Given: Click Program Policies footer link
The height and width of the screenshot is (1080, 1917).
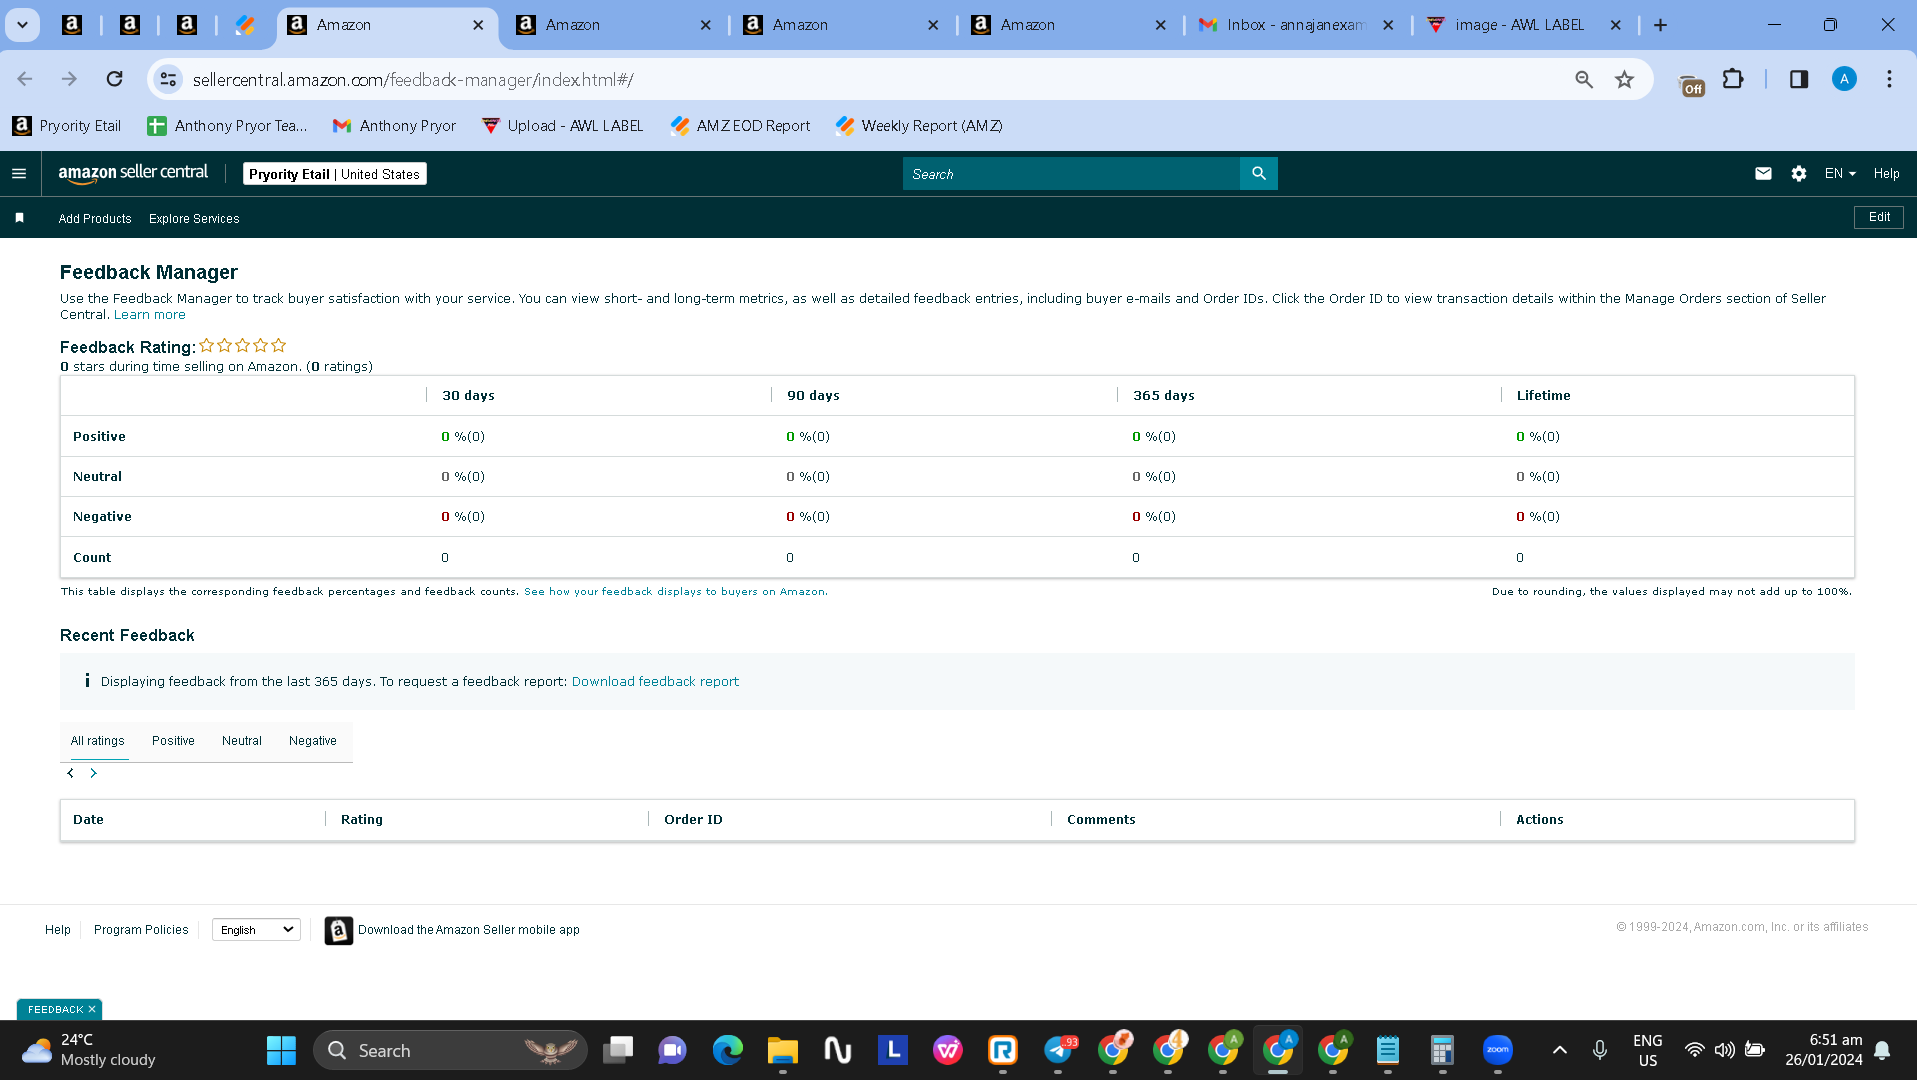Looking at the screenshot, I should click(141, 930).
